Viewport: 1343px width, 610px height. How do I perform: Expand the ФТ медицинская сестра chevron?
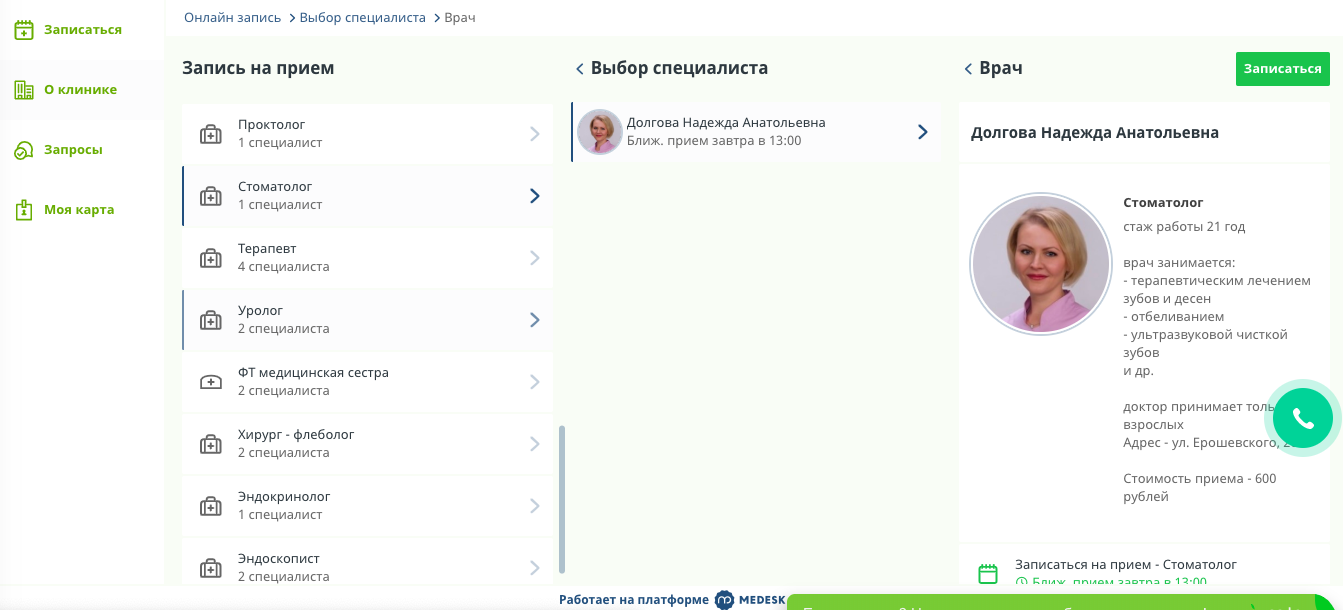(x=535, y=382)
